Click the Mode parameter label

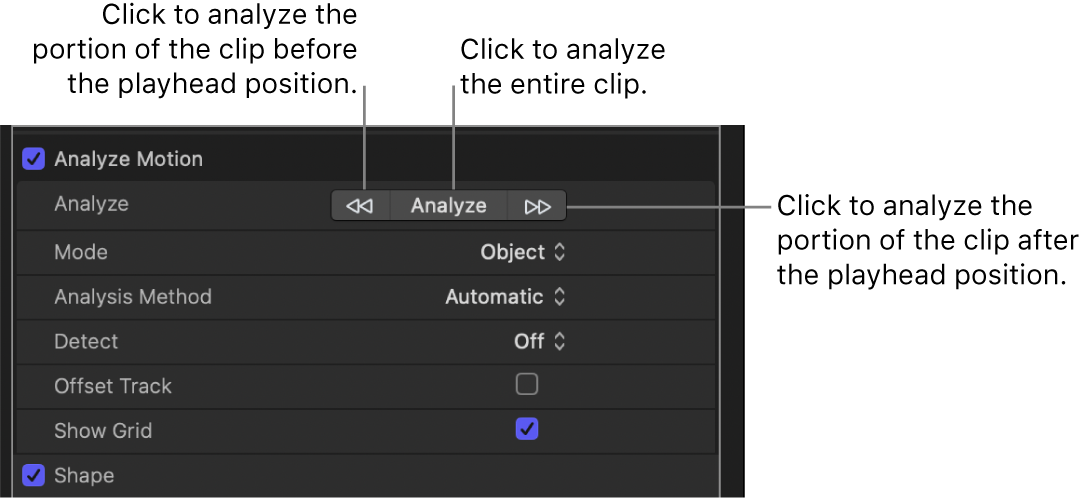click(81, 252)
